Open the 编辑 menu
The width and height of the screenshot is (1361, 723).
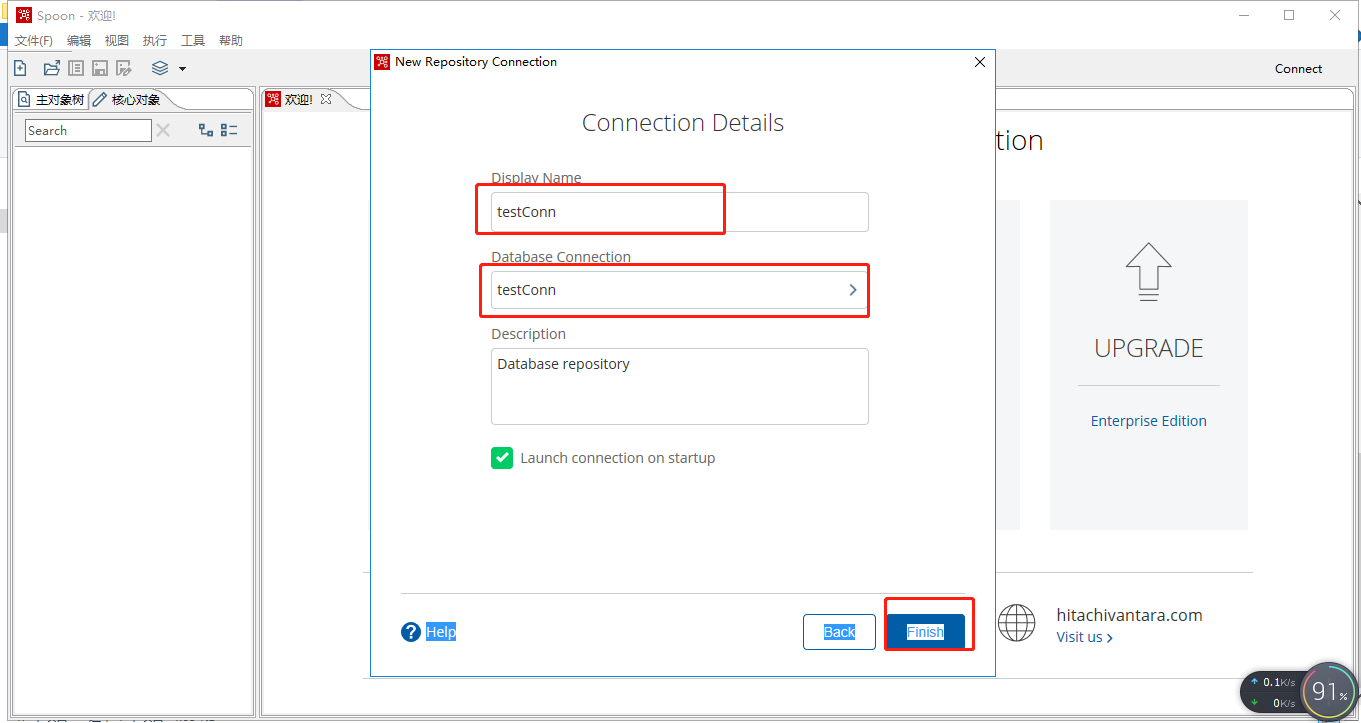[x=79, y=41]
